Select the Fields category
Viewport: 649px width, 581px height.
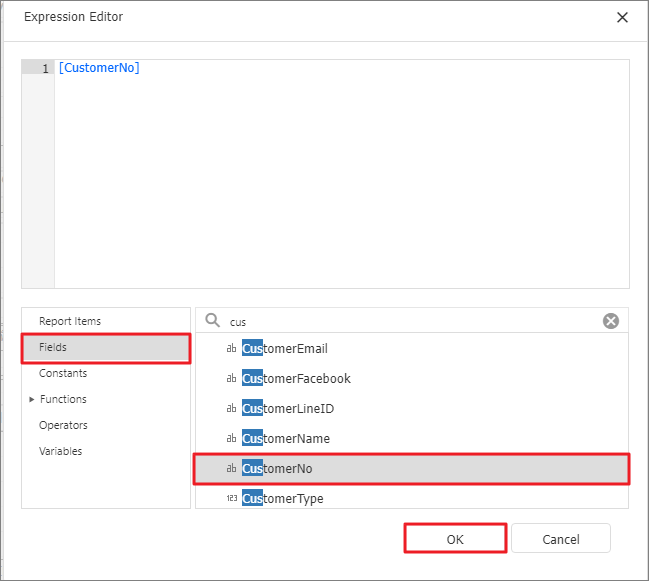(106, 348)
